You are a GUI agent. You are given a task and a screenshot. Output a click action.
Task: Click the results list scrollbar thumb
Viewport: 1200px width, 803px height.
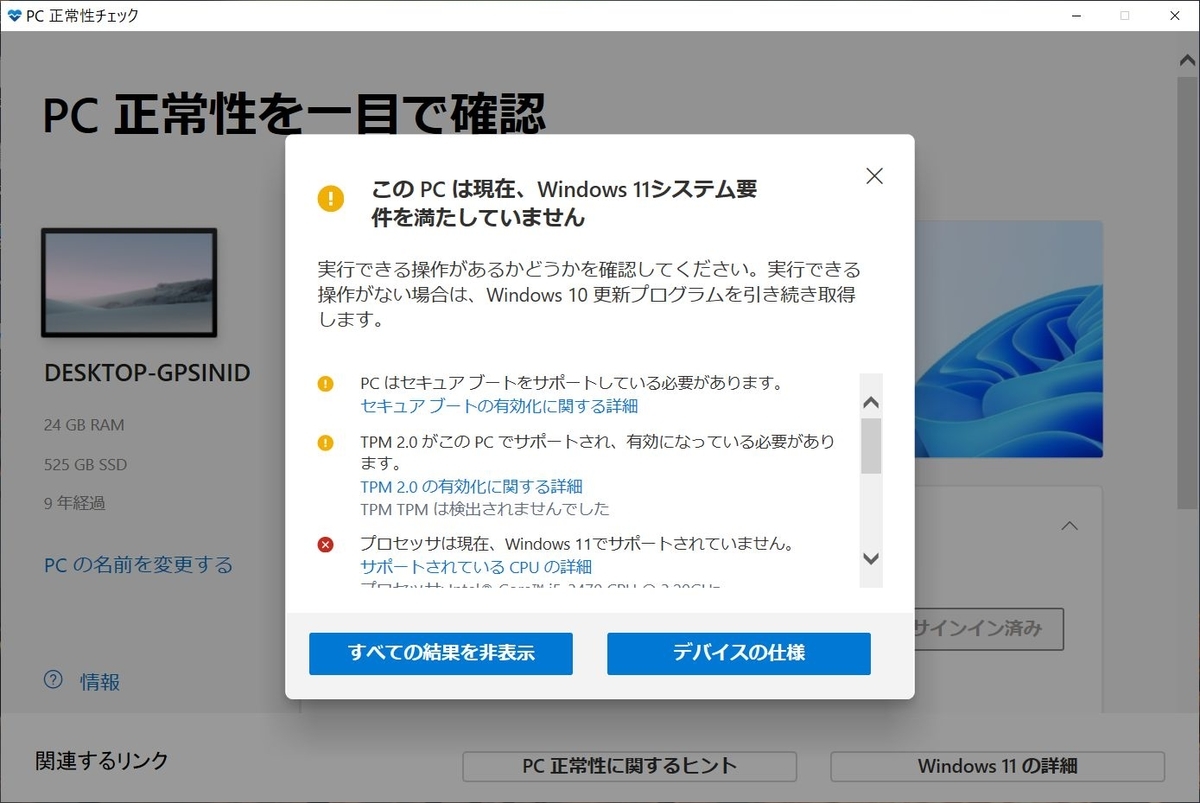[871, 446]
